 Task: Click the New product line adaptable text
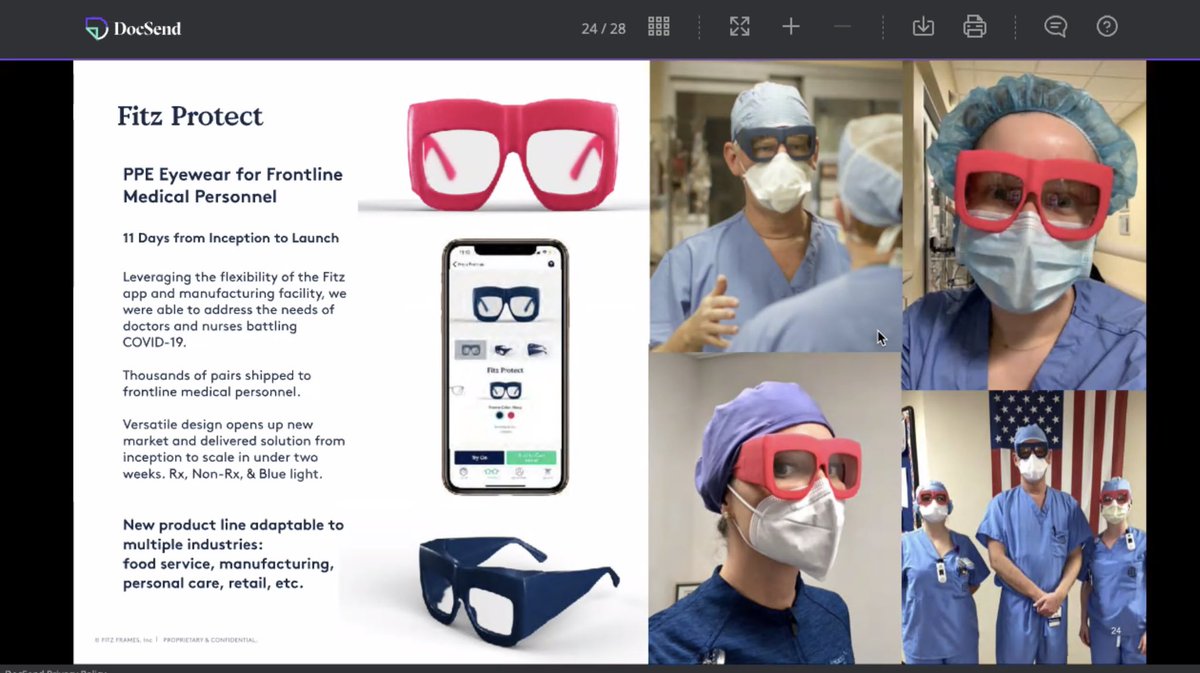(233, 554)
